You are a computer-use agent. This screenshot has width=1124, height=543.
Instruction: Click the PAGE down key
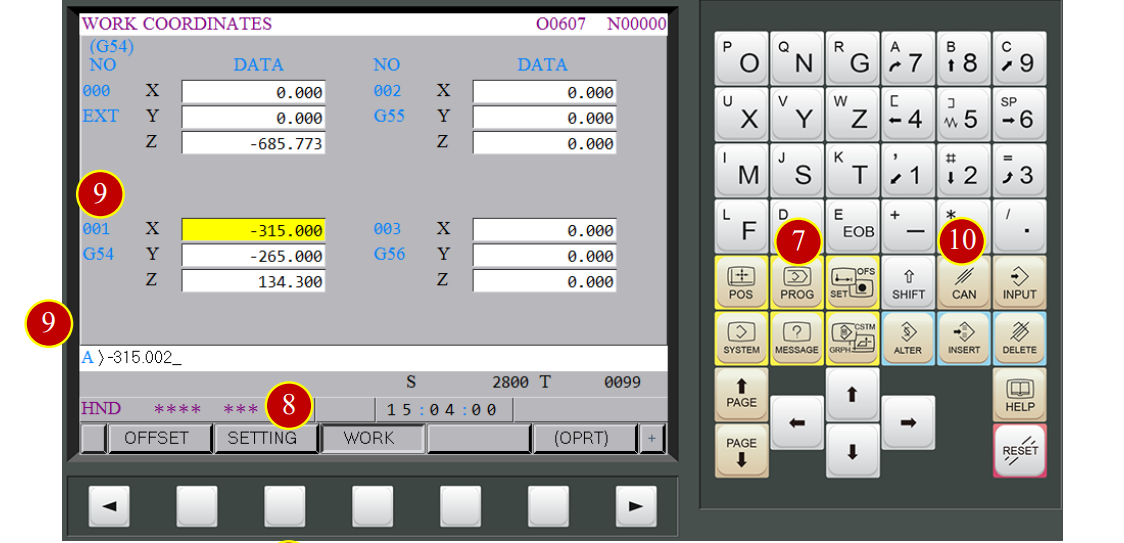click(x=741, y=450)
